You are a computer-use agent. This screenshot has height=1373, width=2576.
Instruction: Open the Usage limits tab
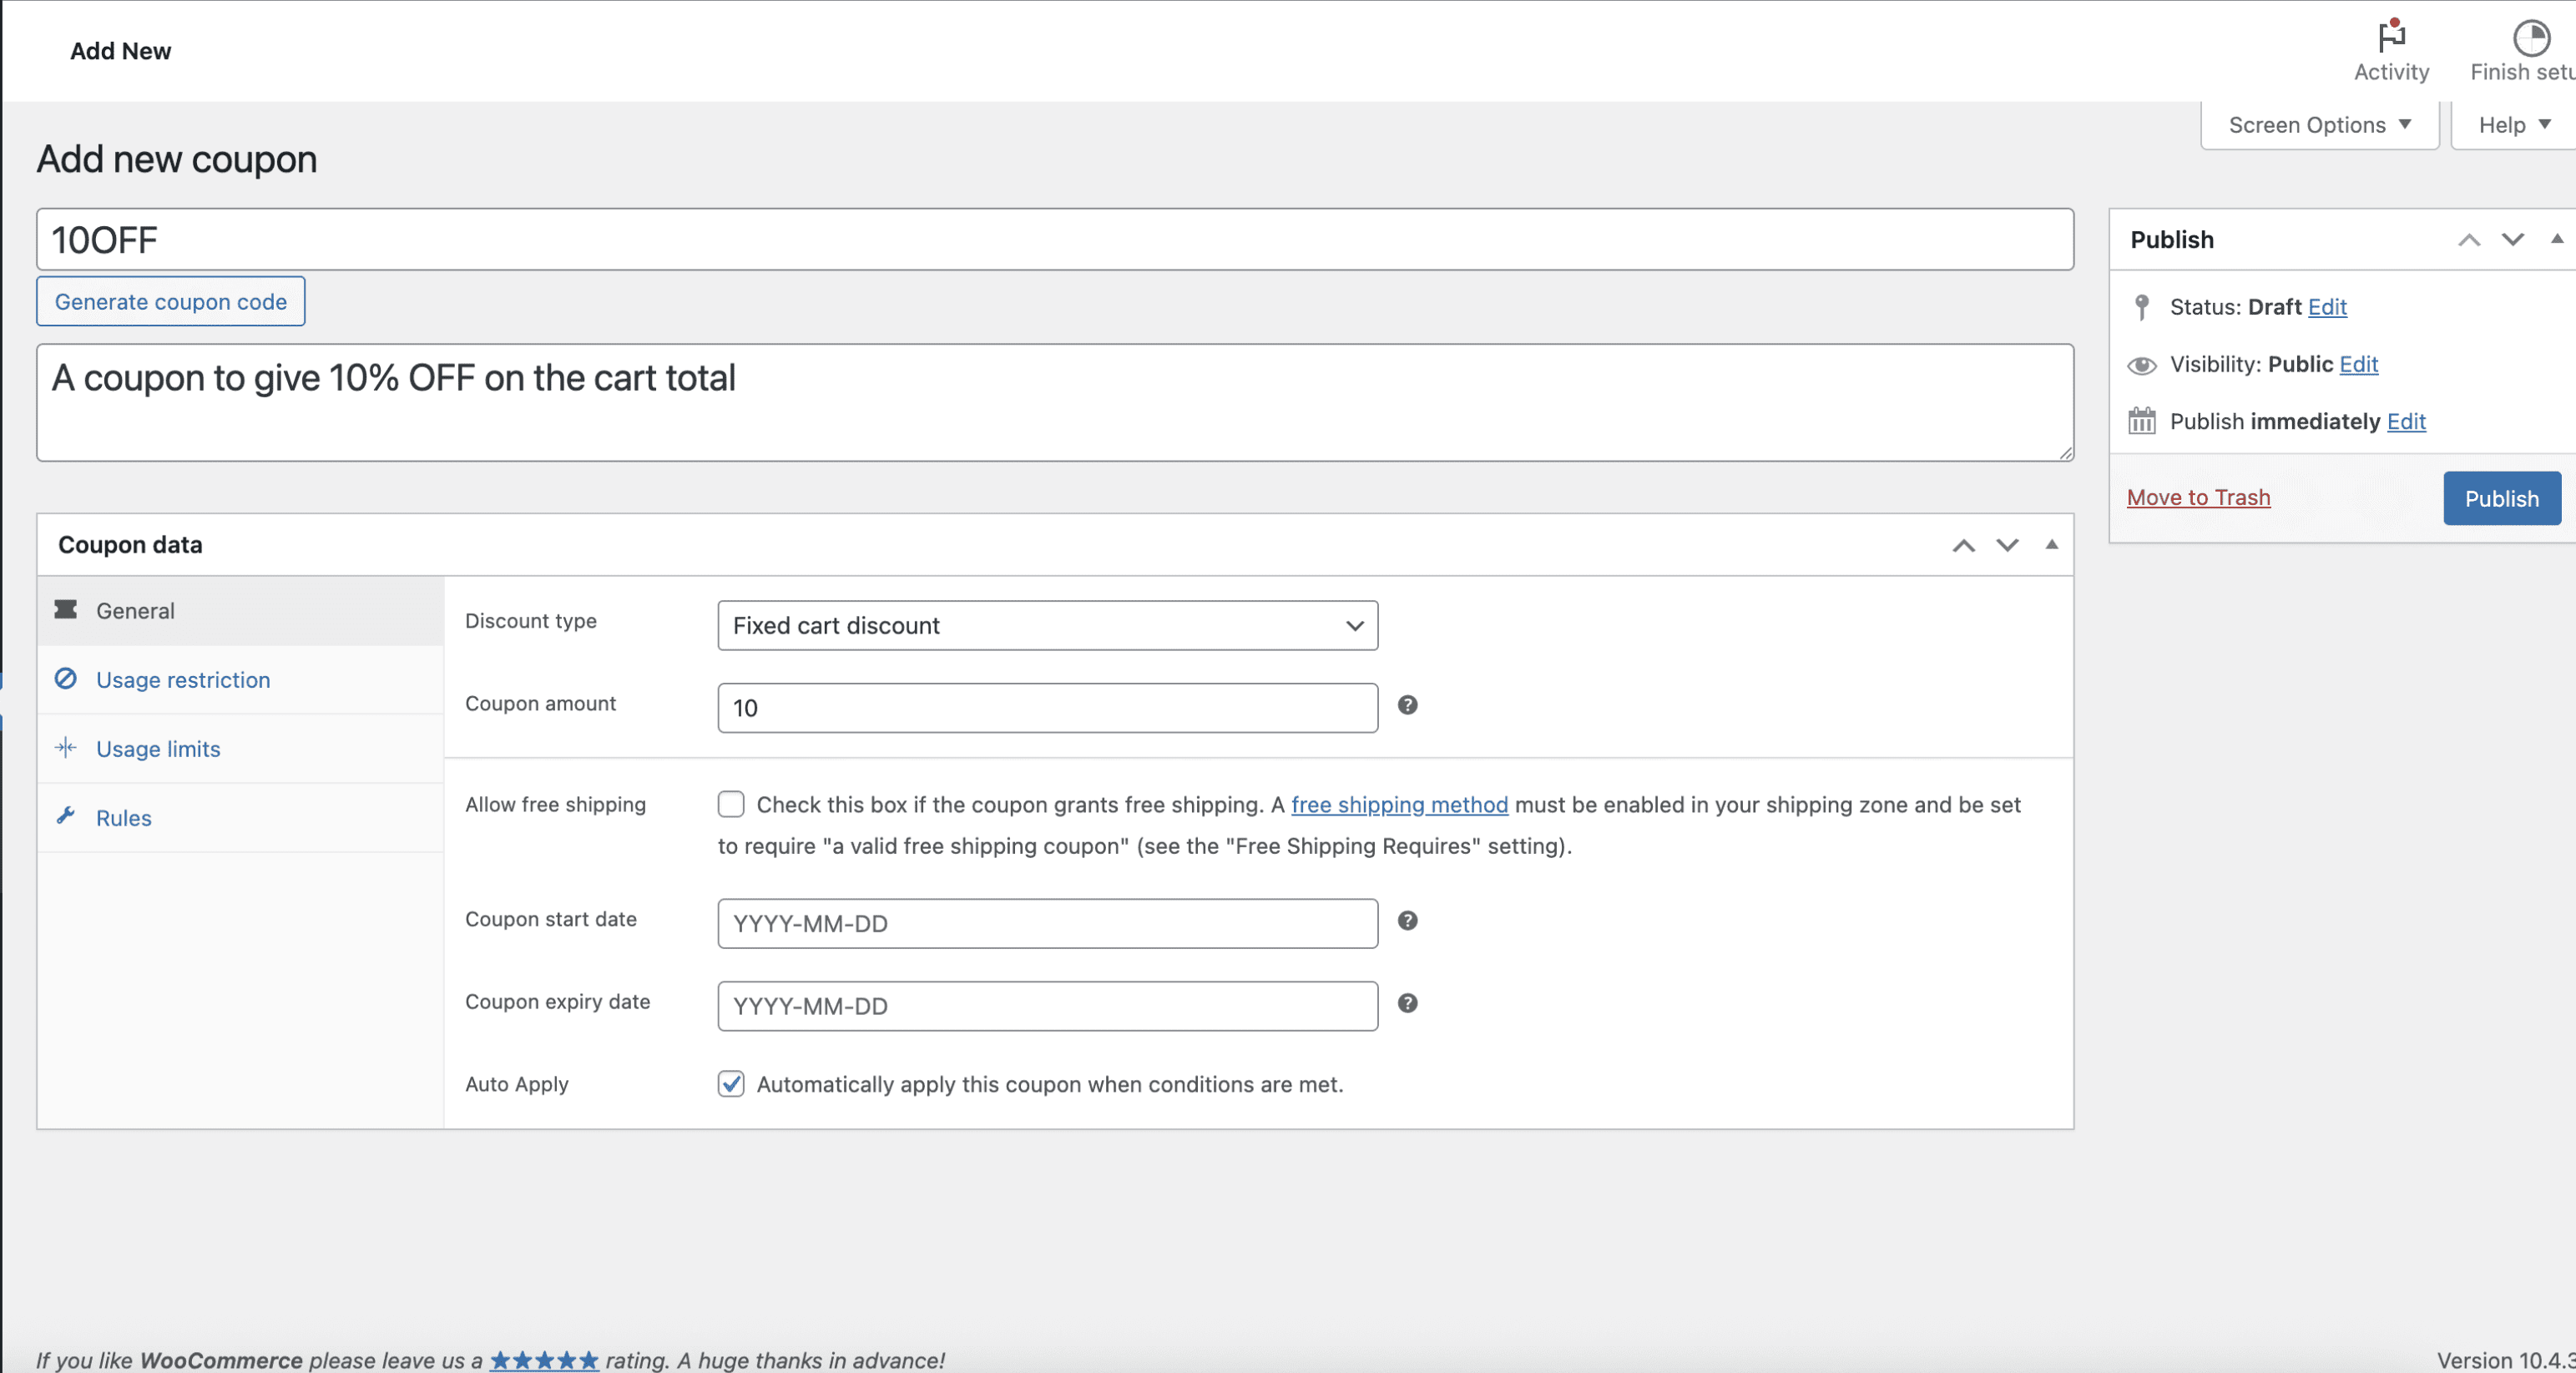point(158,749)
